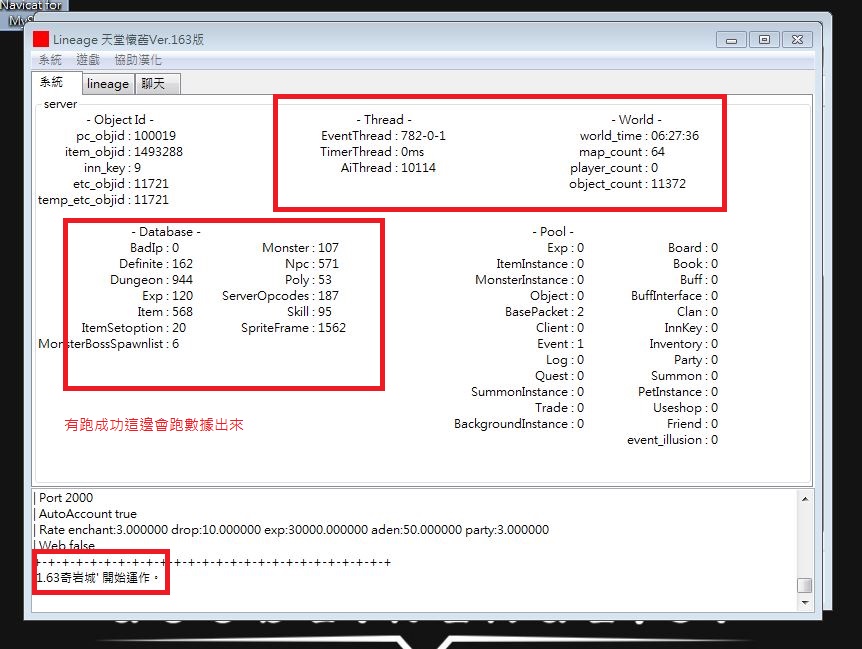
Task: Switch to the 系統 tab
Action: point(57,82)
